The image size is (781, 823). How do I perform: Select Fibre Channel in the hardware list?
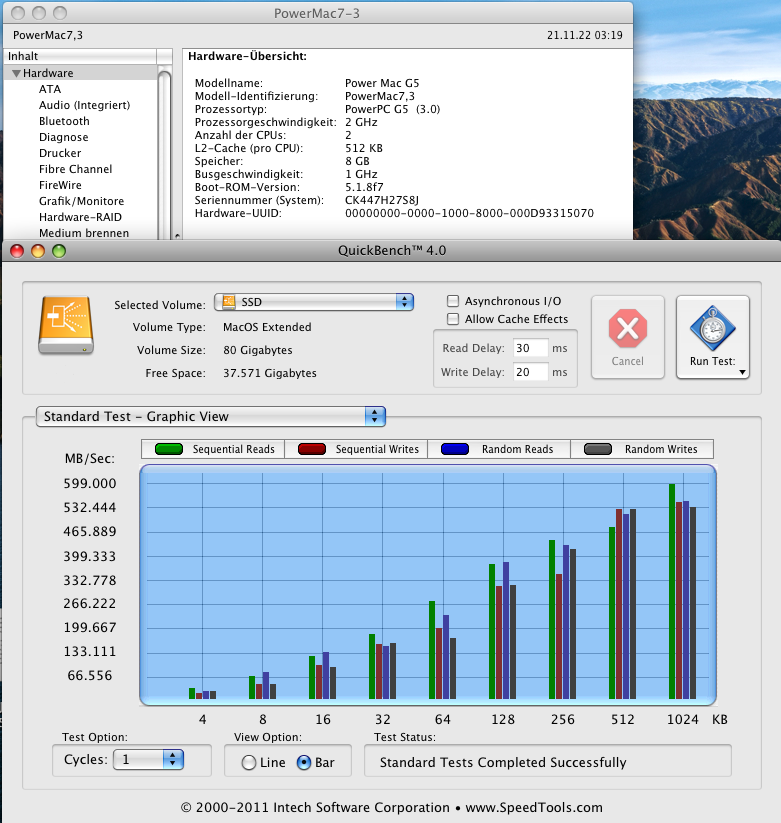coord(76,170)
